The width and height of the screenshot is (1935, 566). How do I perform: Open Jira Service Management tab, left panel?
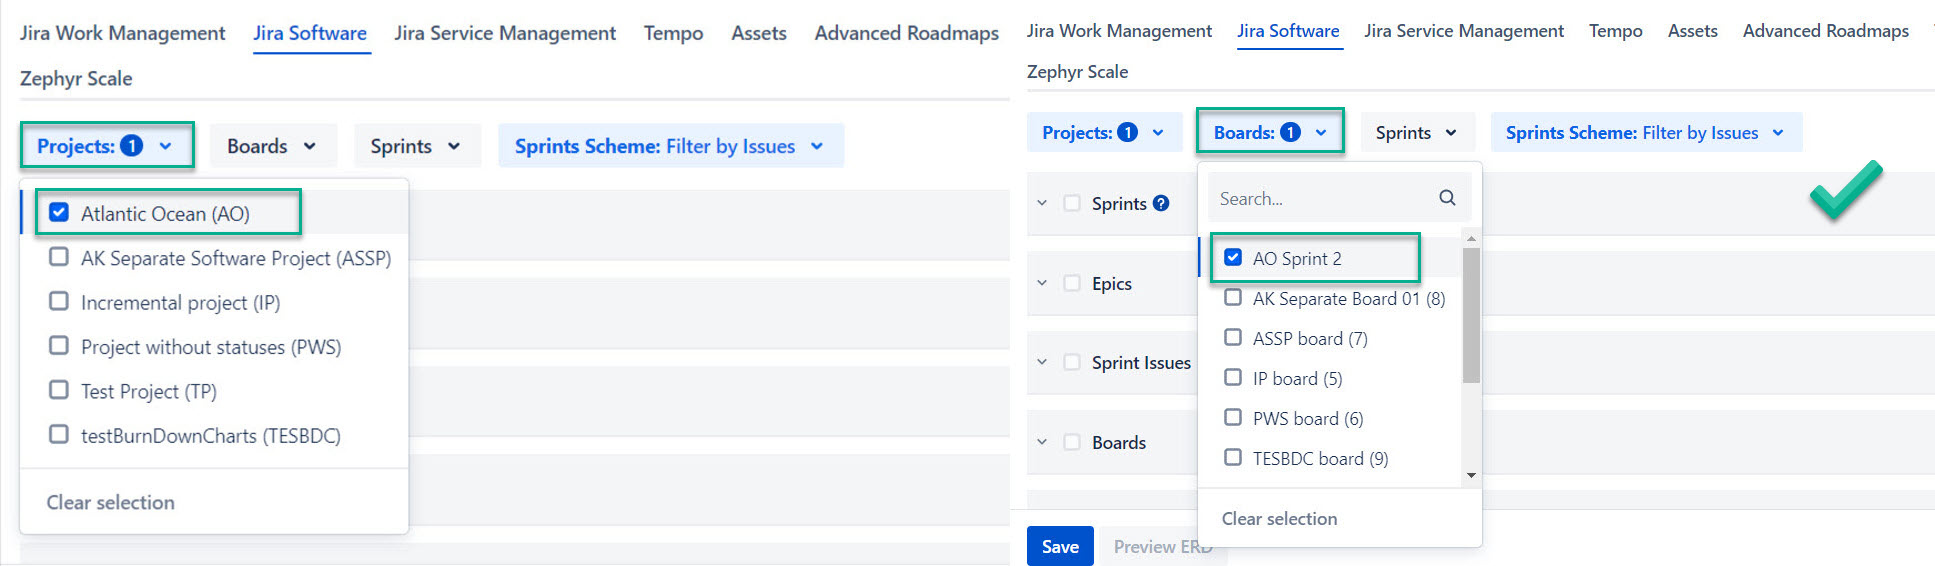click(x=505, y=33)
